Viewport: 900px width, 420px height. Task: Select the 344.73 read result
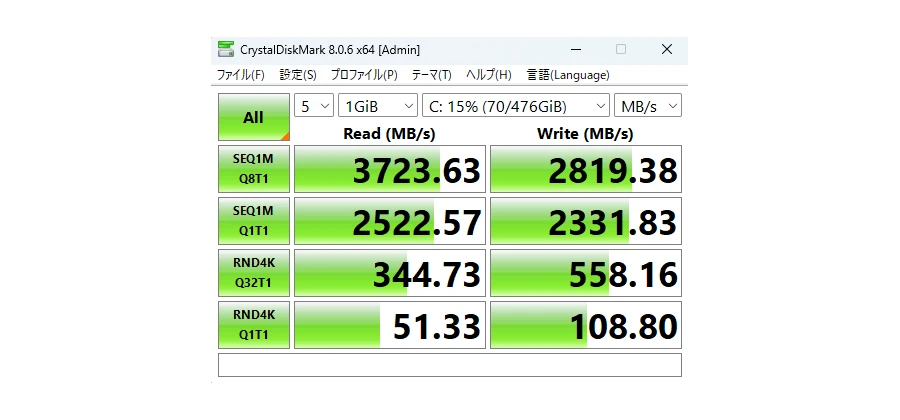(x=390, y=273)
